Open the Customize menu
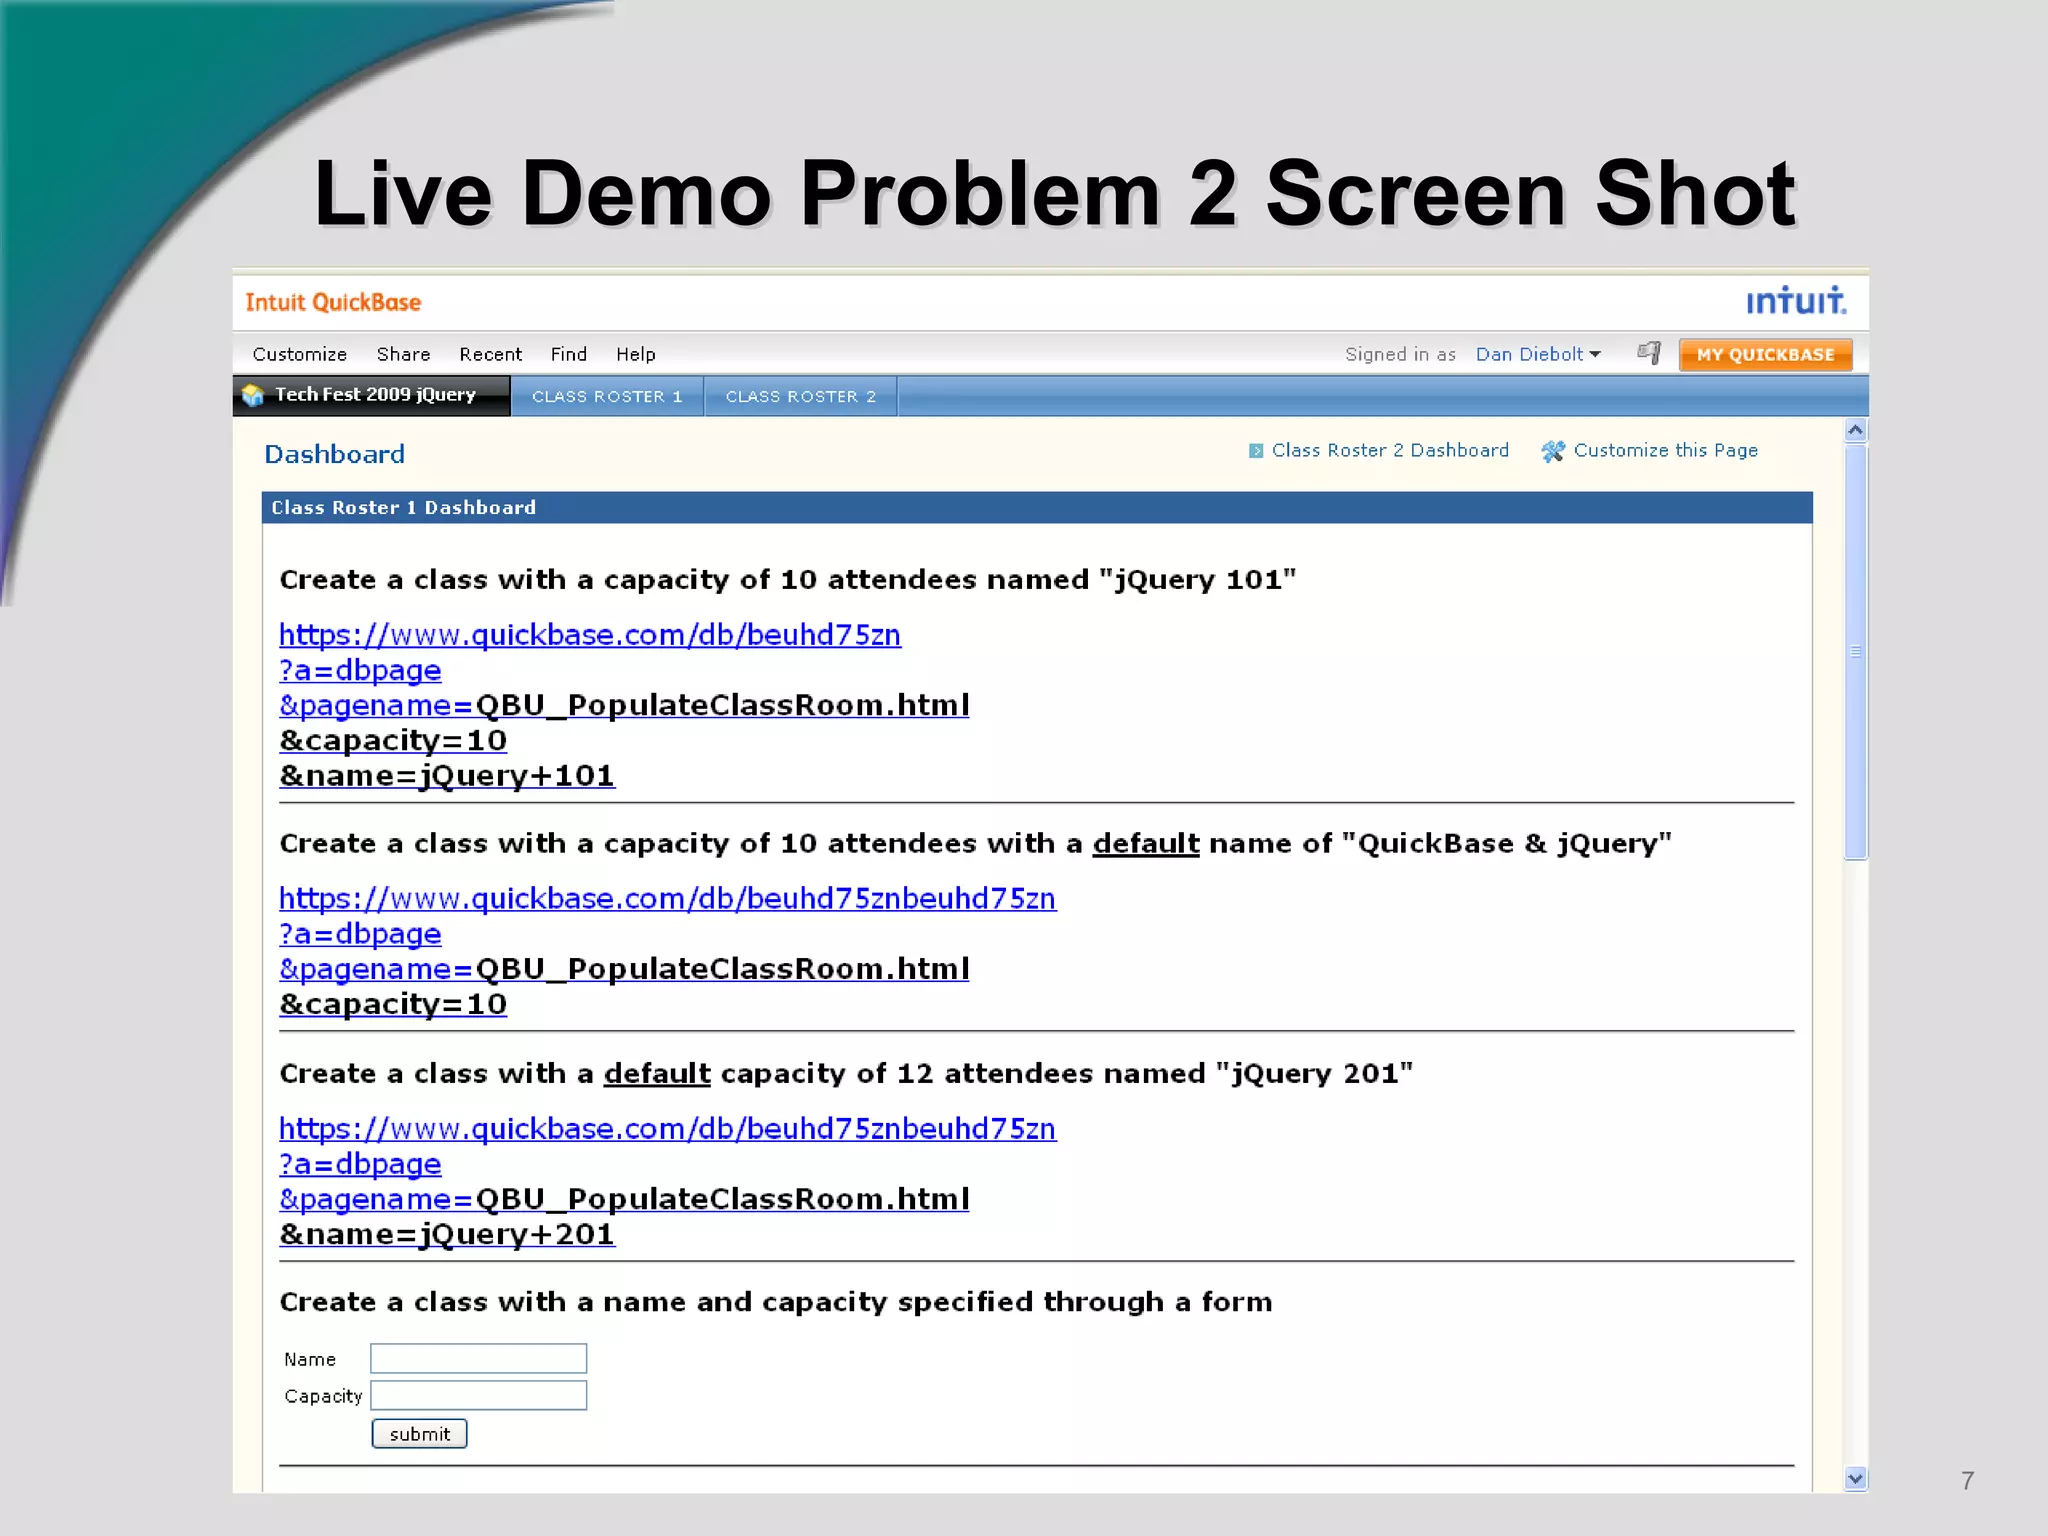Screen dimensions: 2048x1536 coord(299,354)
